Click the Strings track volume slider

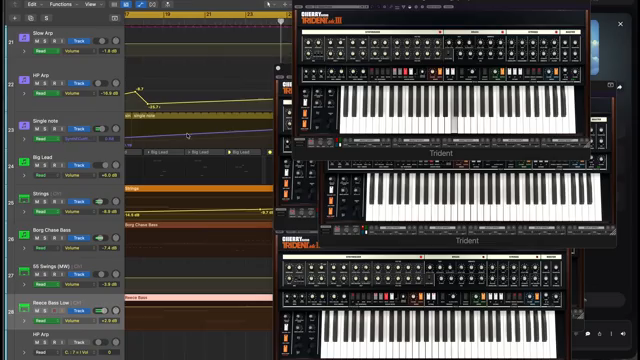pyautogui.click(x=100, y=202)
